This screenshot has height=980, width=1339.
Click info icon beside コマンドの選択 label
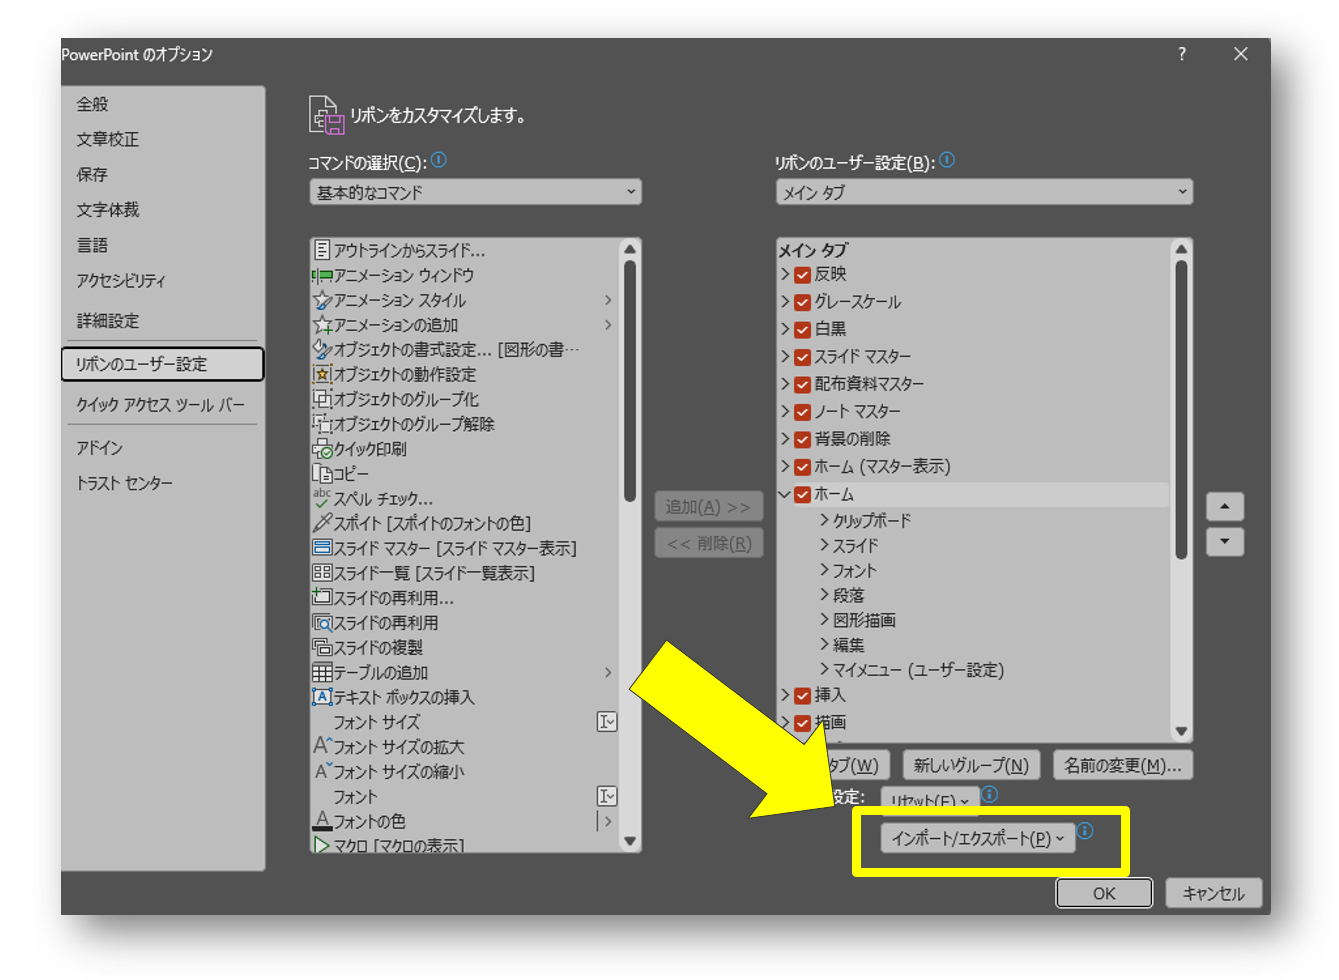click(438, 160)
